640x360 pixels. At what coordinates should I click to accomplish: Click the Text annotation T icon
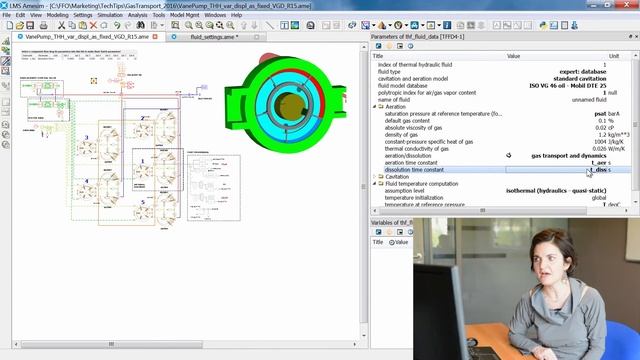pyautogui.click(x=284, y=25)
